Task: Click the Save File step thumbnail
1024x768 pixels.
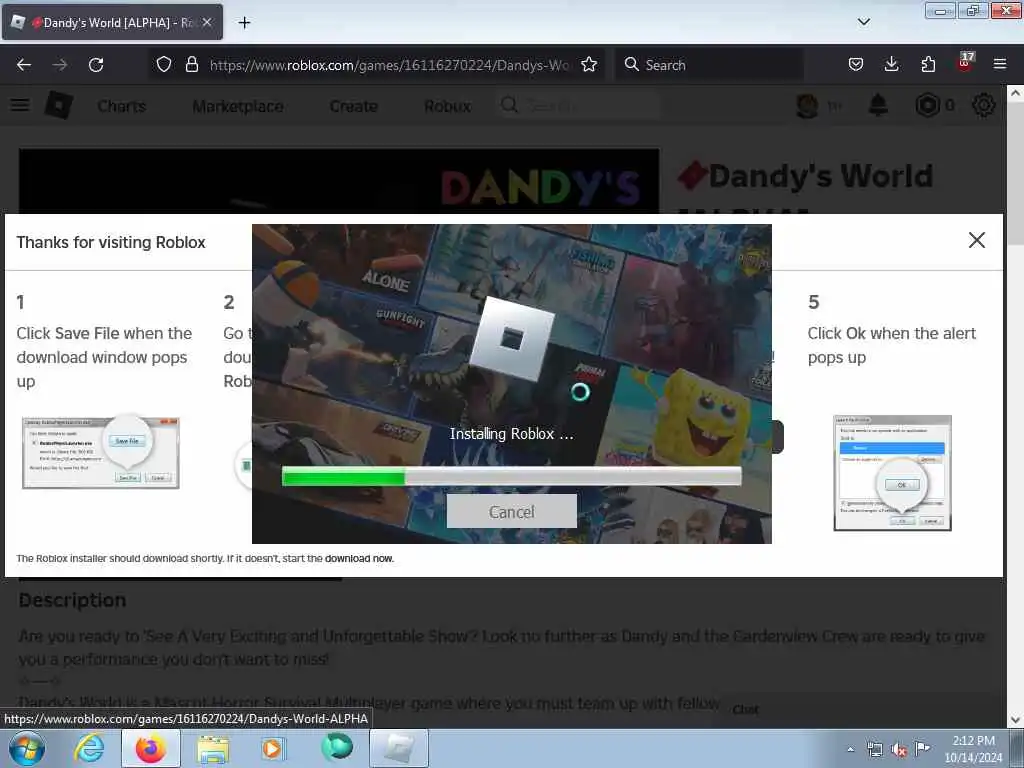Action: point(101,452)
